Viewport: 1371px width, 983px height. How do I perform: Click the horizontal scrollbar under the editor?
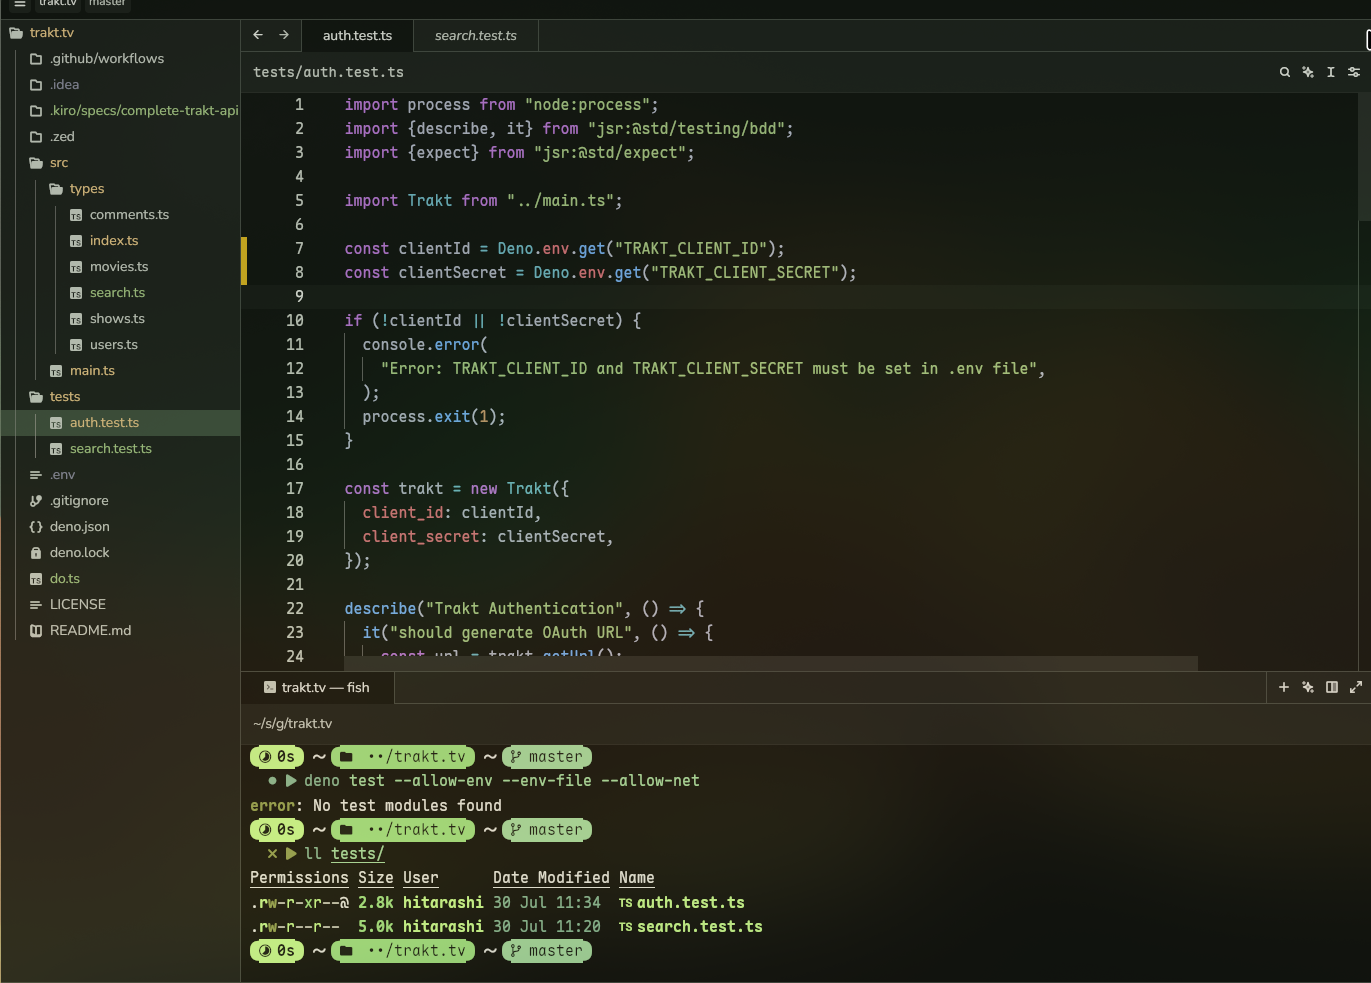point(770,664)
